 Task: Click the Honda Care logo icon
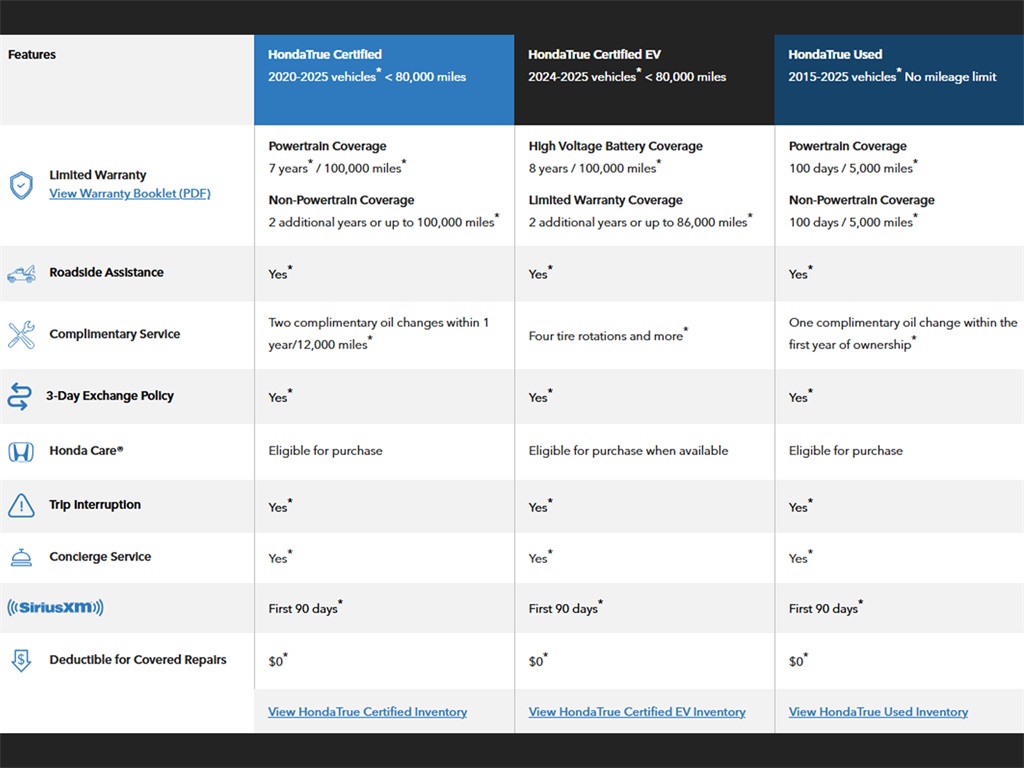[21, 452]
